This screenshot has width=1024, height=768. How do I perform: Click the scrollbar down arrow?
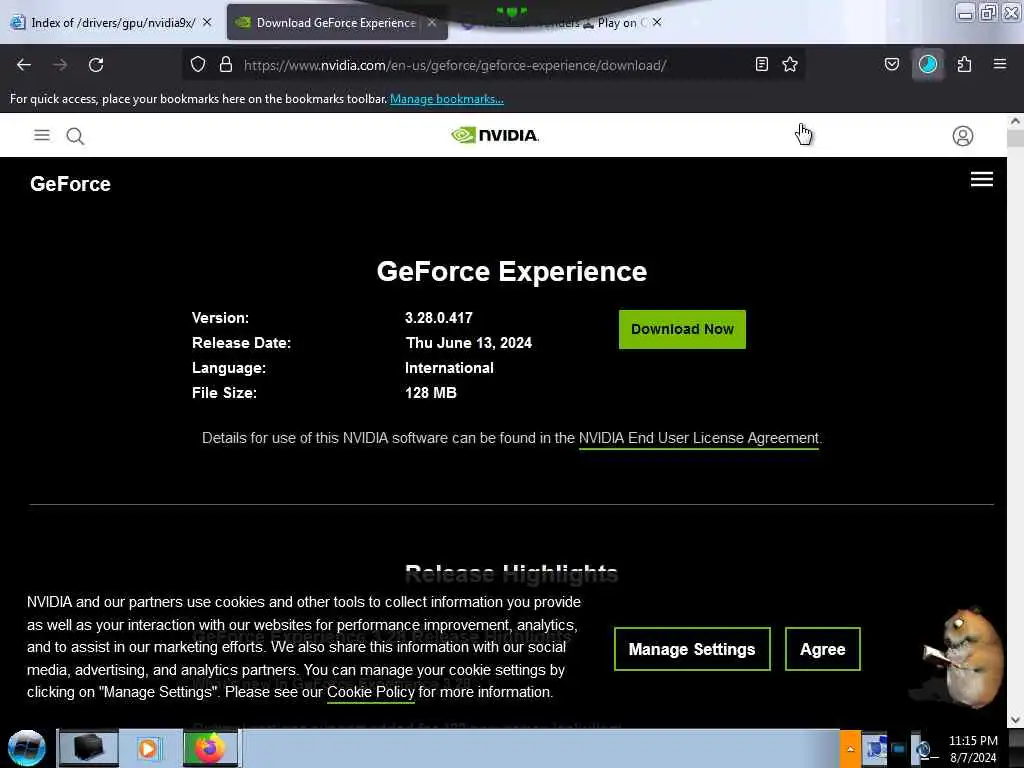pos(1015,720)
